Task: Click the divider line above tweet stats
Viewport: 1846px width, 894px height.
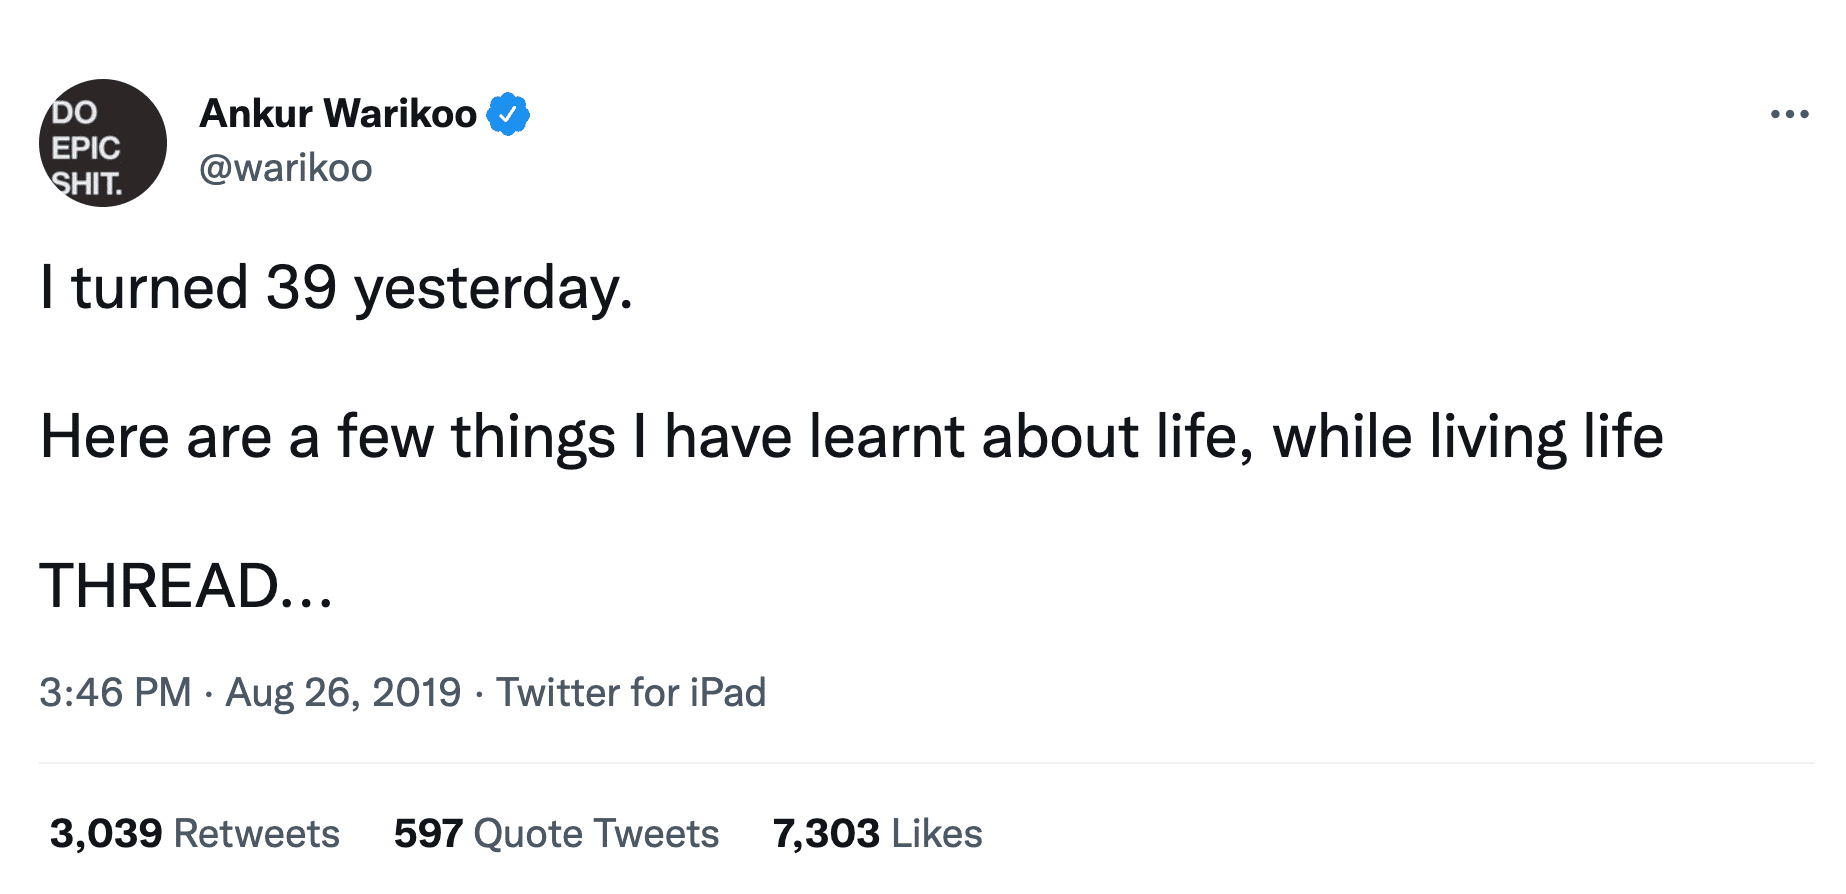Action: (926, 763)
